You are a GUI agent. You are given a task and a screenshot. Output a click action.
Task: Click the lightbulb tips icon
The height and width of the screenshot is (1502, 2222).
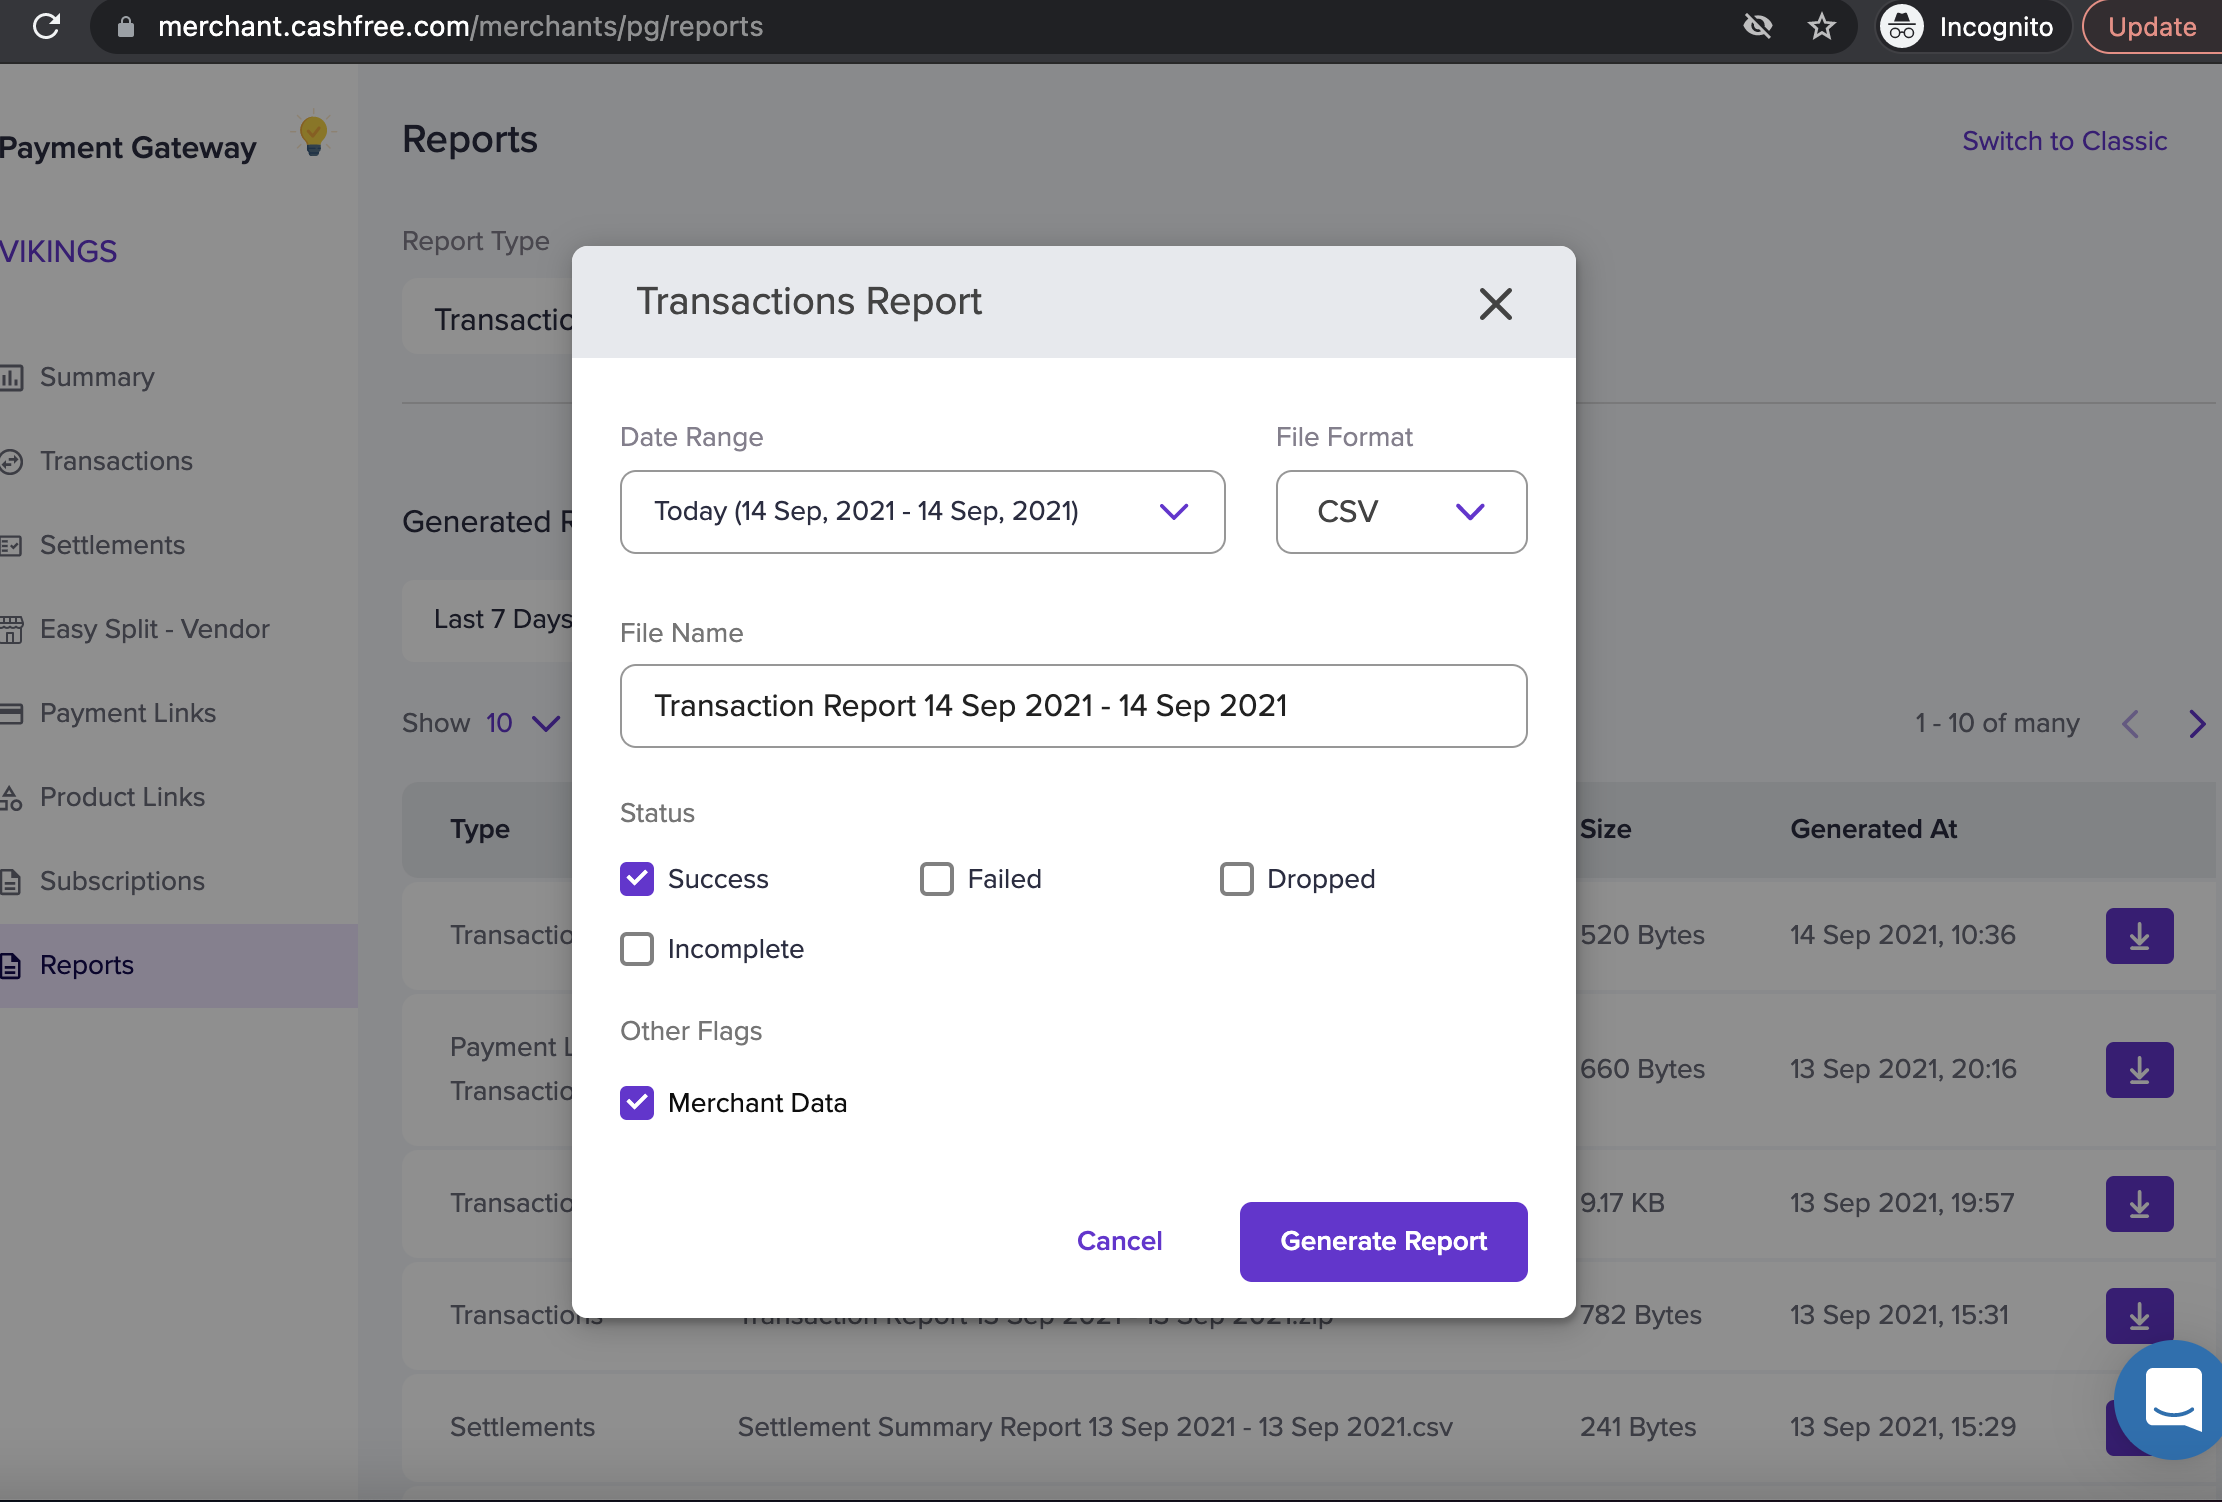(x=313, y=136)
